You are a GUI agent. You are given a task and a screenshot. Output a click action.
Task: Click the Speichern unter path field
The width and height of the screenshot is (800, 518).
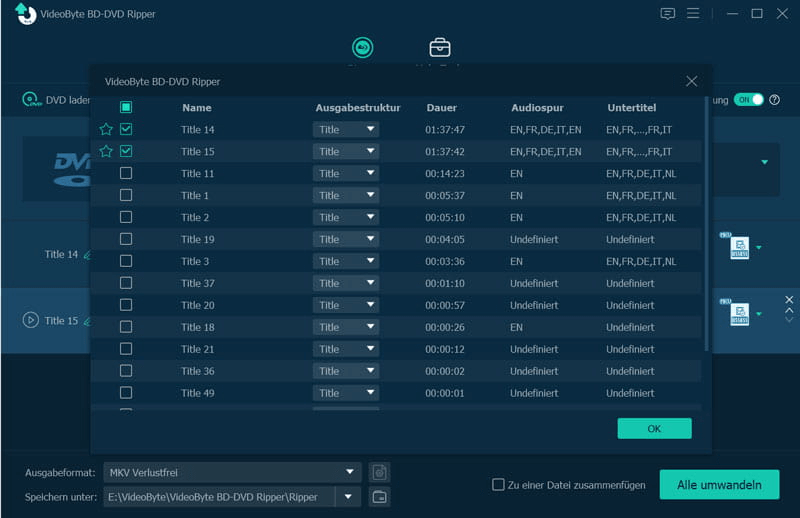tap(219, 497)
